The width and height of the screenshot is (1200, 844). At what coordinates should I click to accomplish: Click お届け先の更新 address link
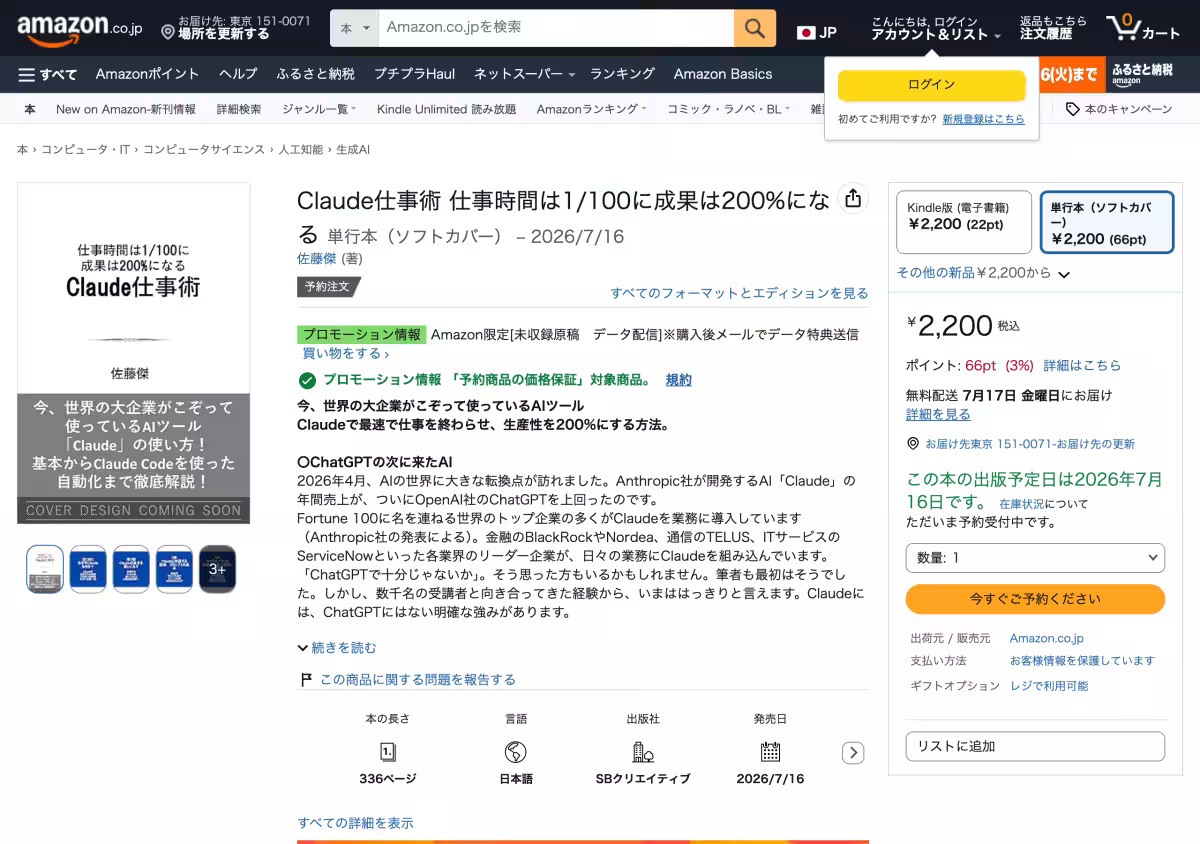[1030, 444]
